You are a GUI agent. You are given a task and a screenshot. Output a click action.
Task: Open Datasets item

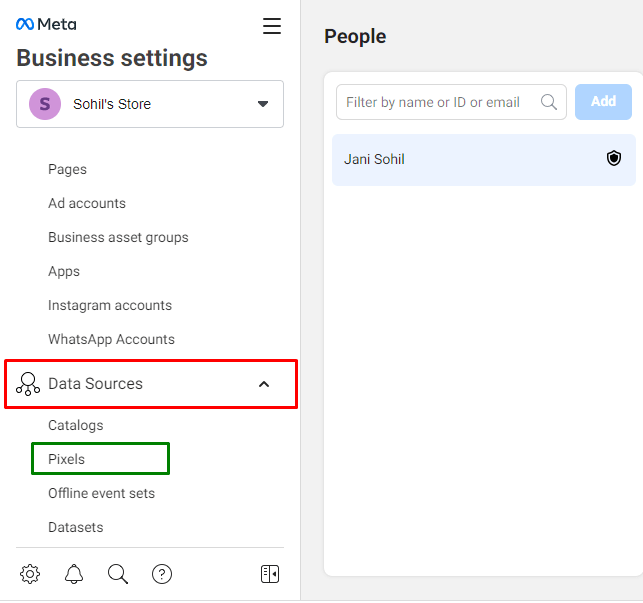pos(76,528)
